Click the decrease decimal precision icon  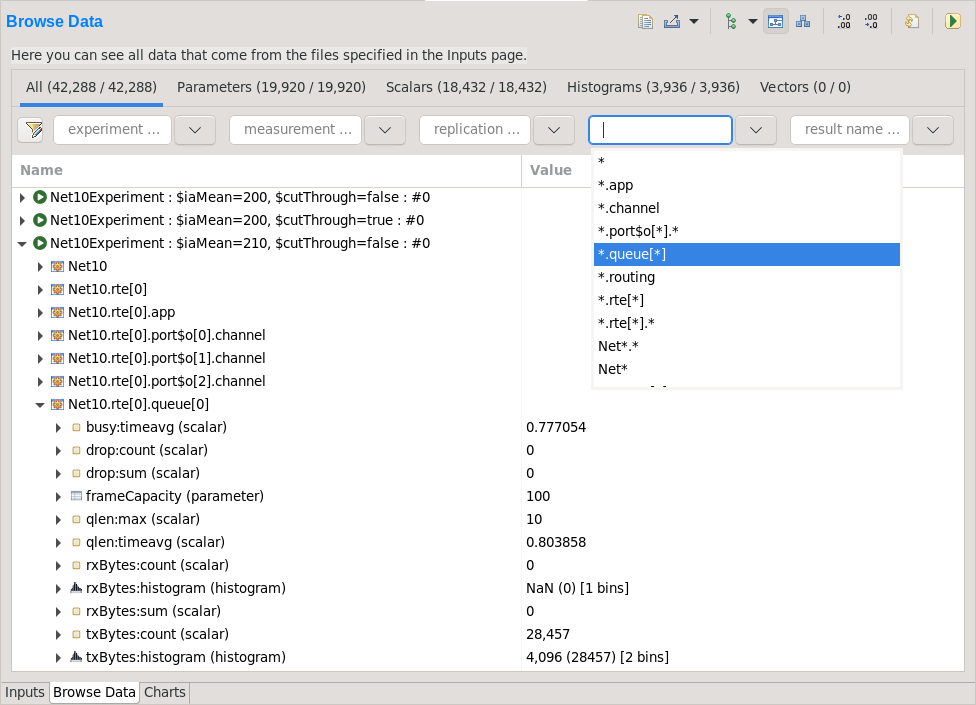(x=871, y=22)
